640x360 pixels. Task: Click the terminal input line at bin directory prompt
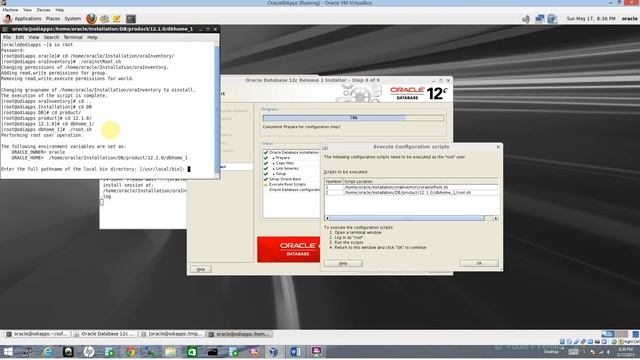(x=96, y=169)
